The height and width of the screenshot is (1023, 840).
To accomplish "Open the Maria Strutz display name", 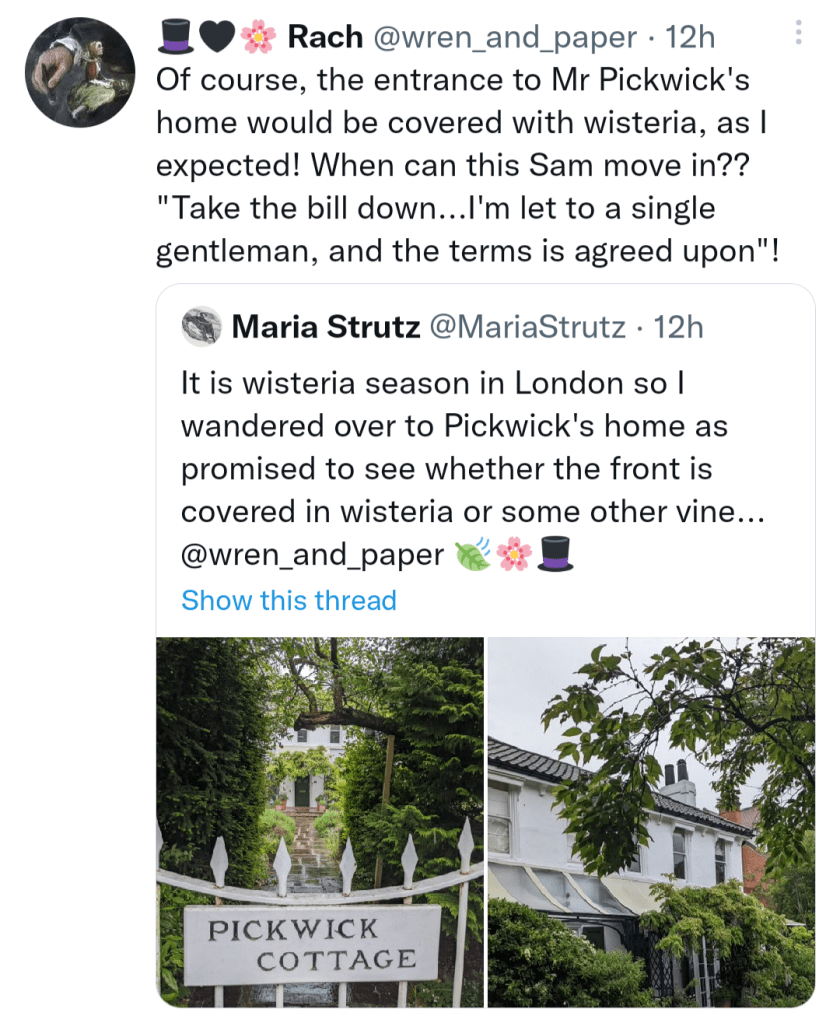I will coord(326,326).
